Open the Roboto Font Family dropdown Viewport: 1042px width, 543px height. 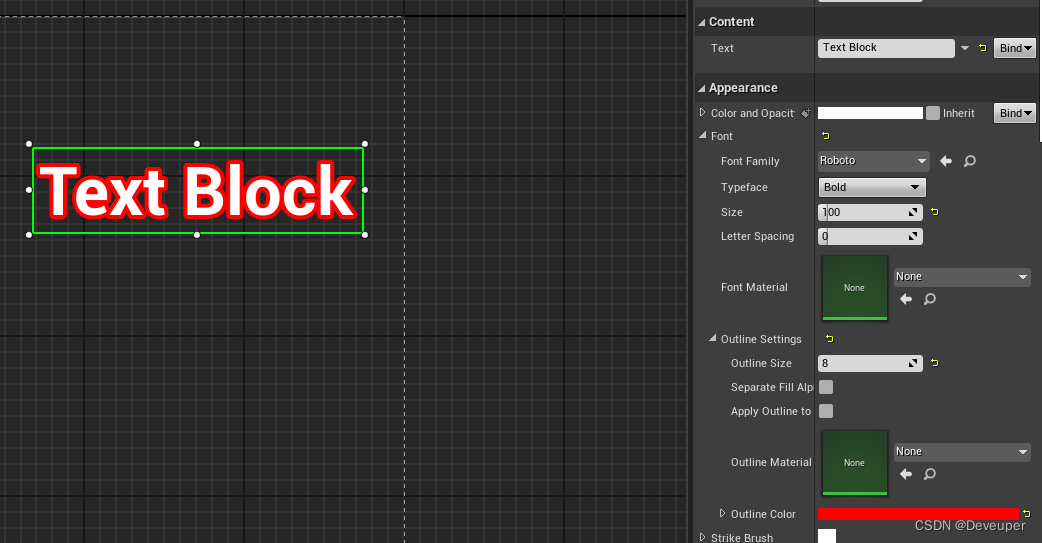873,161
